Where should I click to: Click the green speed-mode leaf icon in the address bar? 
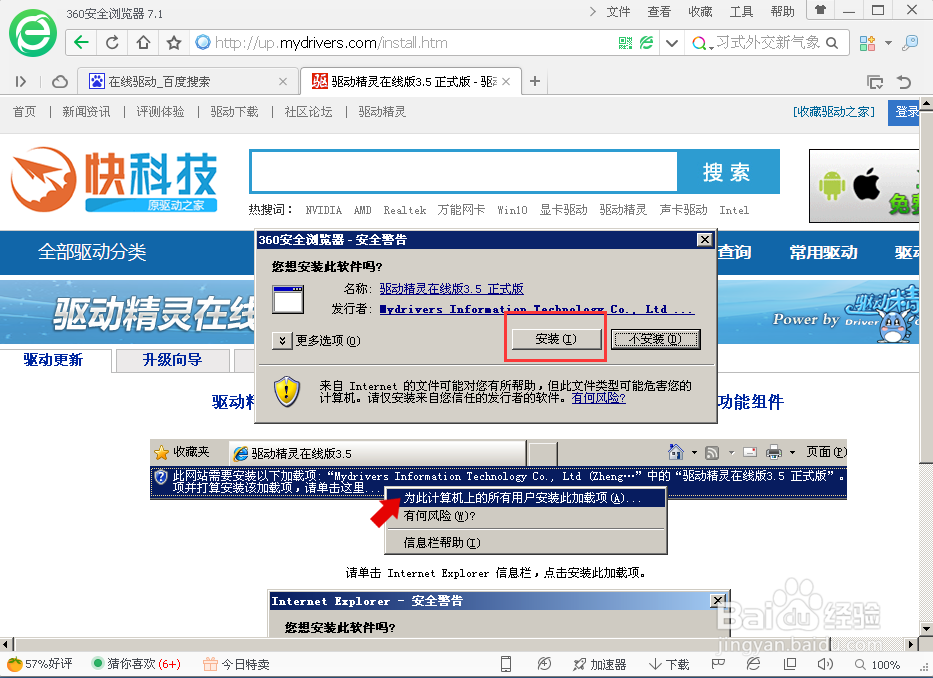(646, 43)
